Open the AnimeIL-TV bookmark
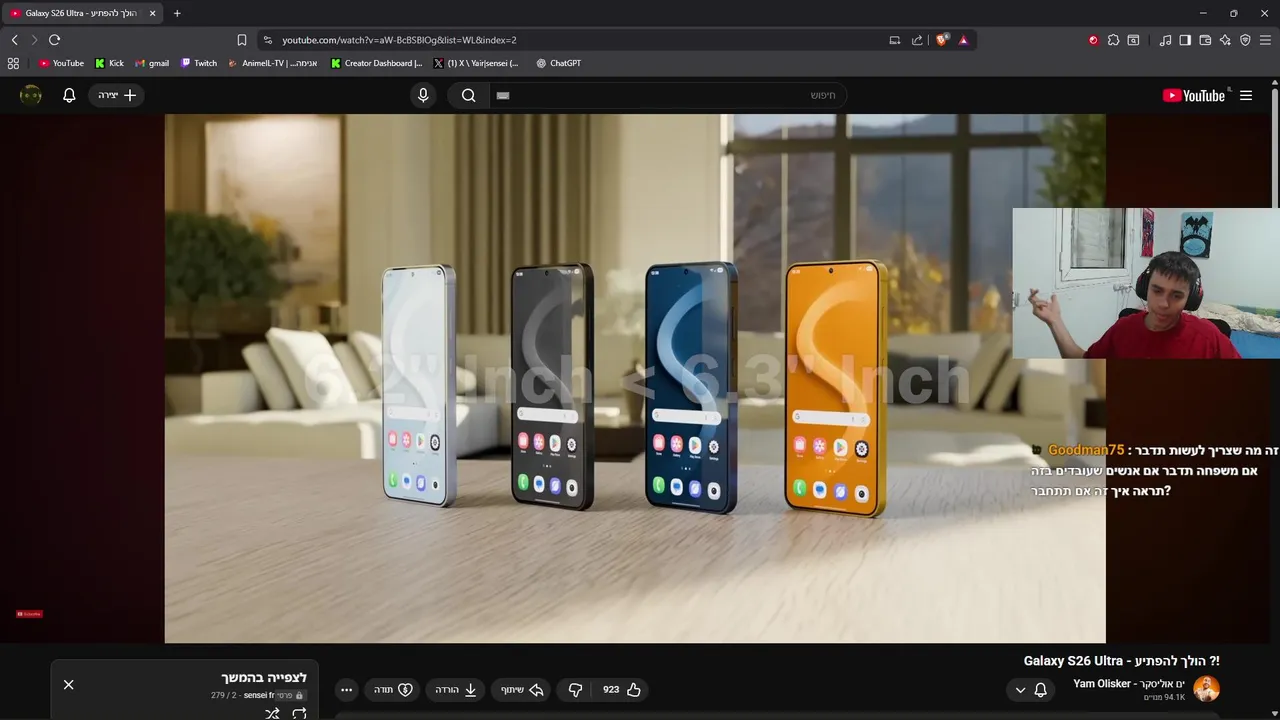Screen dimensions: 1280x720 pos(273,63)
